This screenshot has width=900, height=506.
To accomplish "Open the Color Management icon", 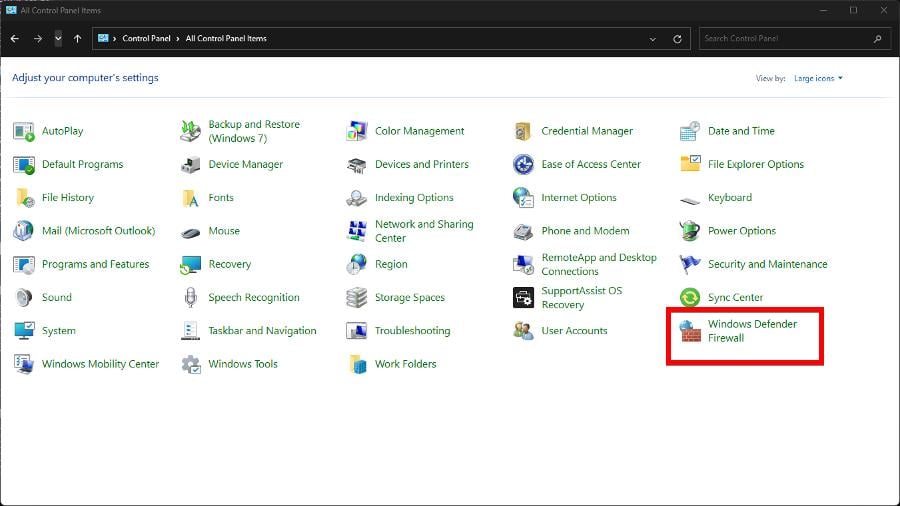I will pyautogui.click(x=356, y=131).
